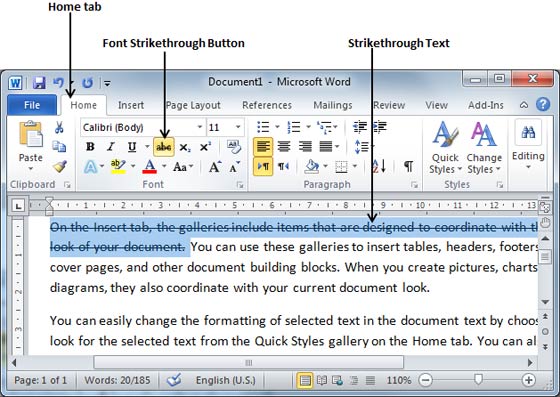Open Line Spacing options
The height and width of the screenshot is (397, 560).
[x=362, y=147]
